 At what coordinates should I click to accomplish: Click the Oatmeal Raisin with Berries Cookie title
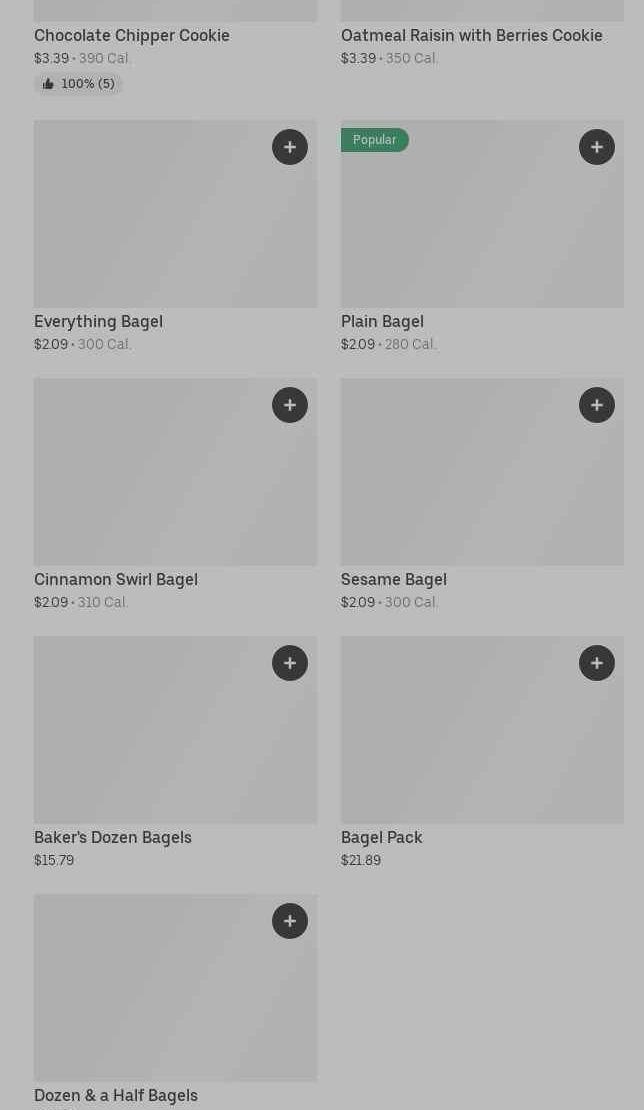(x=471, y=36)
